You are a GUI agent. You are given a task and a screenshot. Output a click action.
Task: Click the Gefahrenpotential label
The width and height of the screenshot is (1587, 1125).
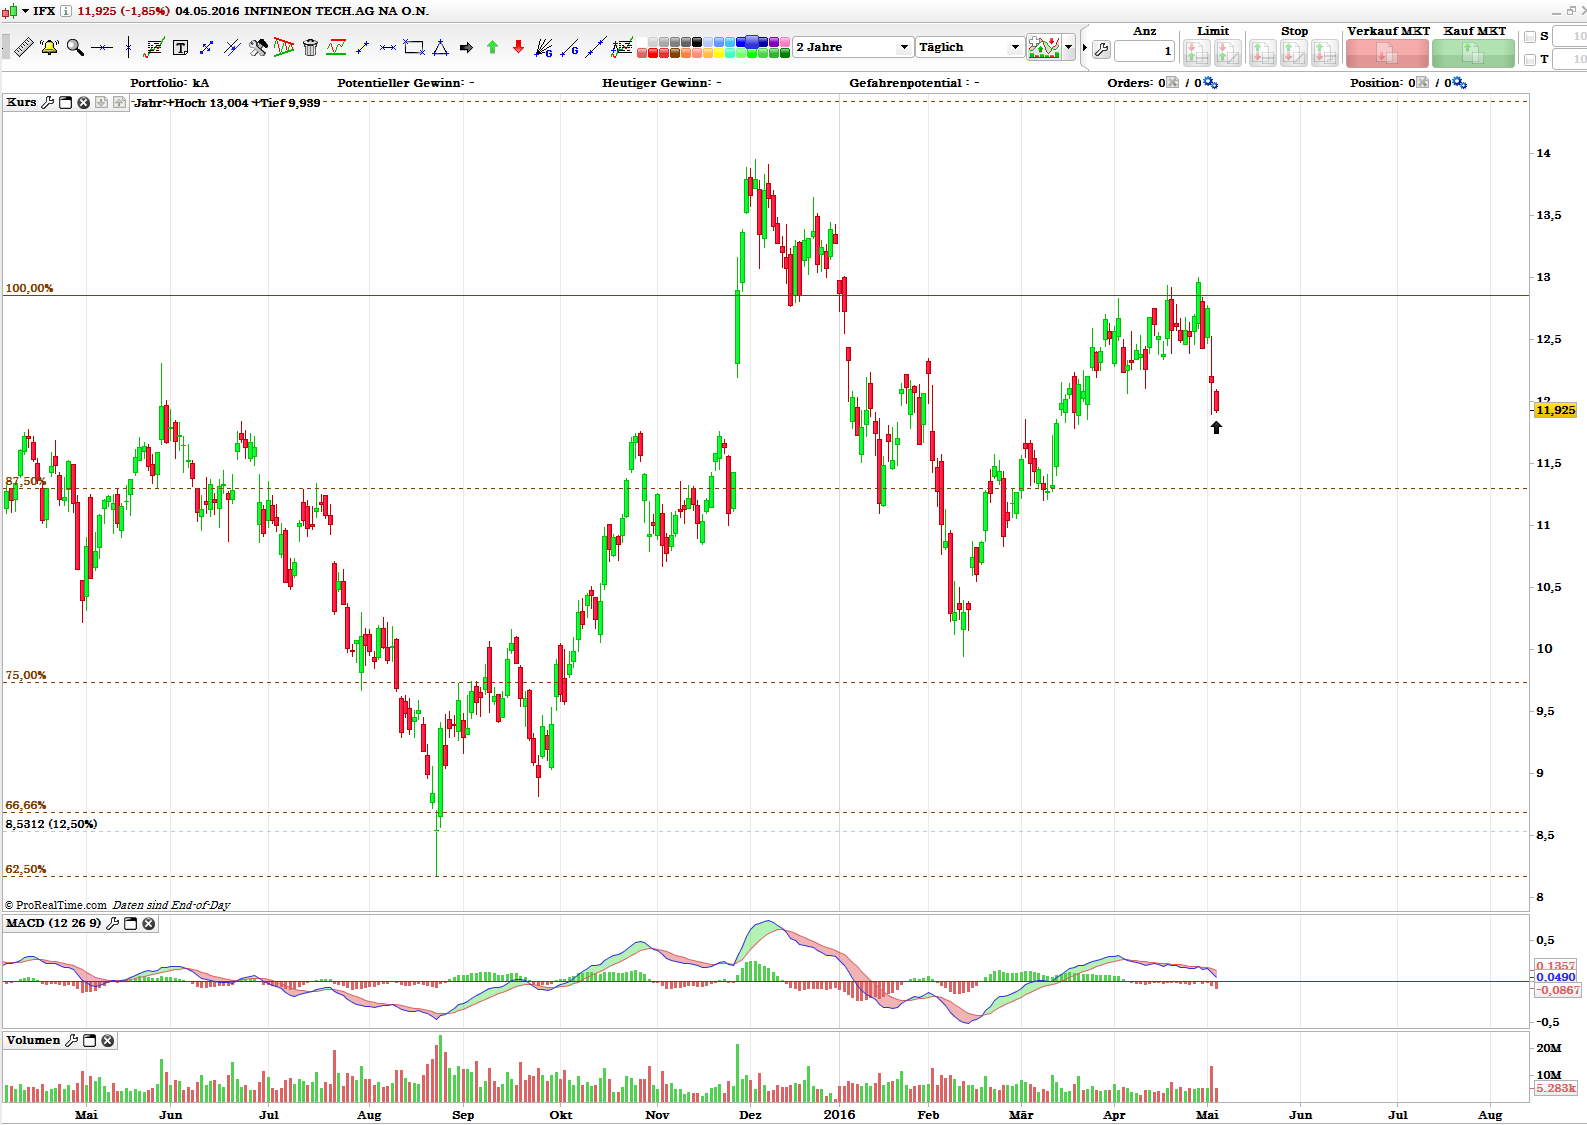(909, 83)
